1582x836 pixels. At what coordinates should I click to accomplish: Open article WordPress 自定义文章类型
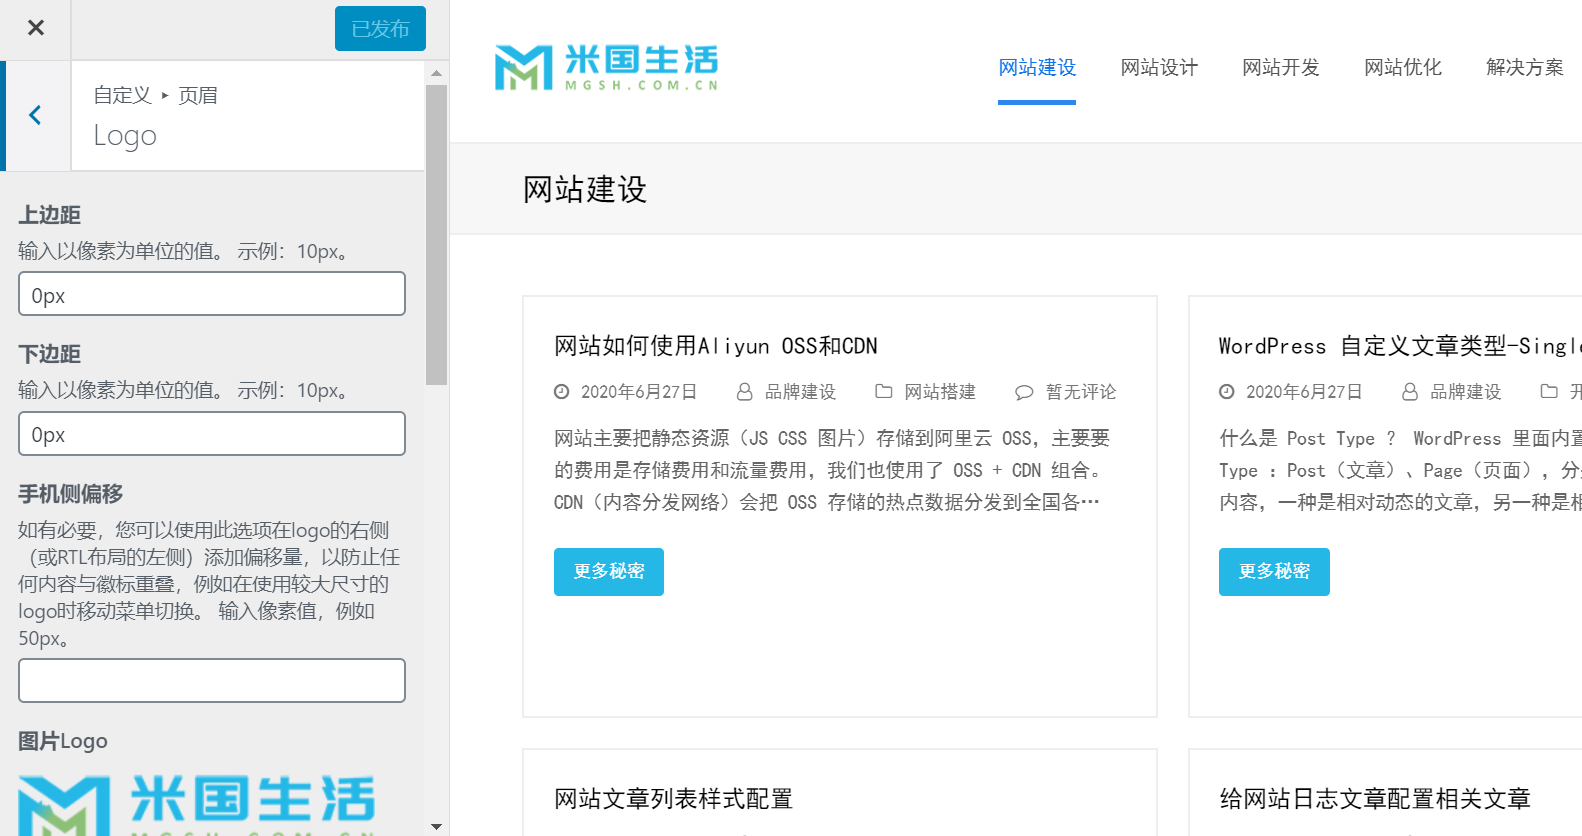[1400, 346]
